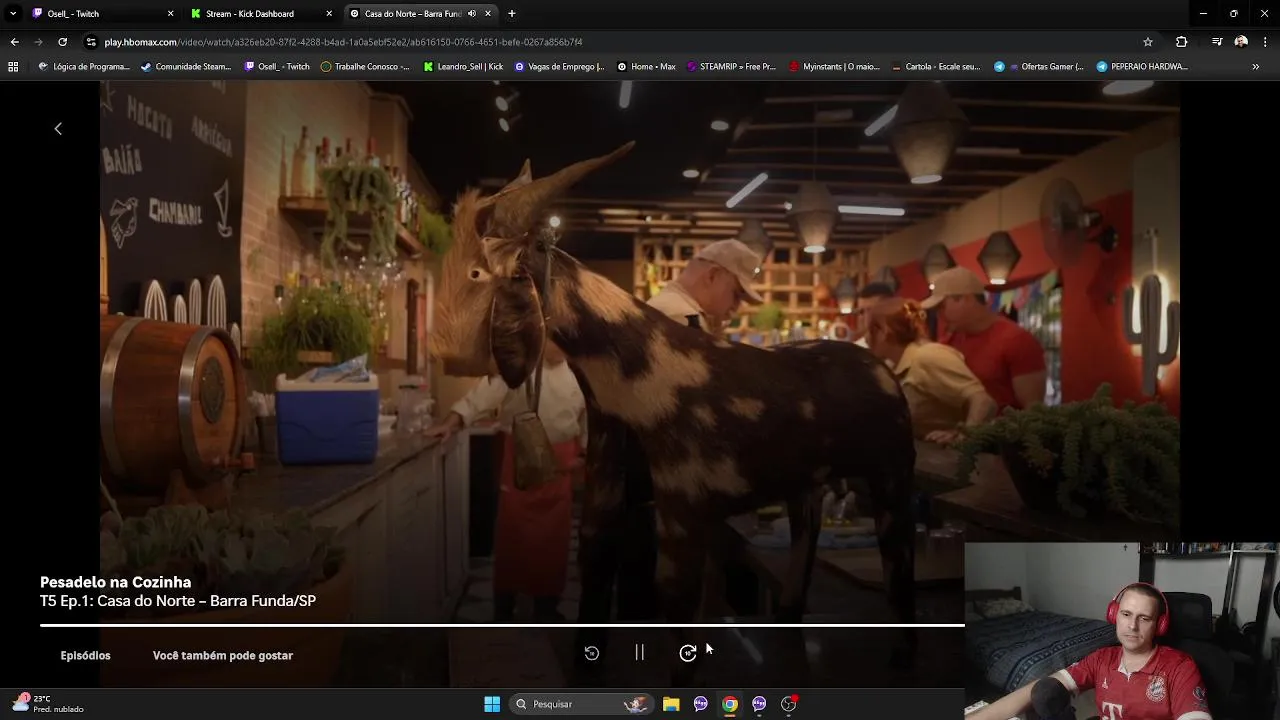Click the T5 Ep.1 episode title text
Viewport: 1280px width, 720px height.
(x=178, y=601)
